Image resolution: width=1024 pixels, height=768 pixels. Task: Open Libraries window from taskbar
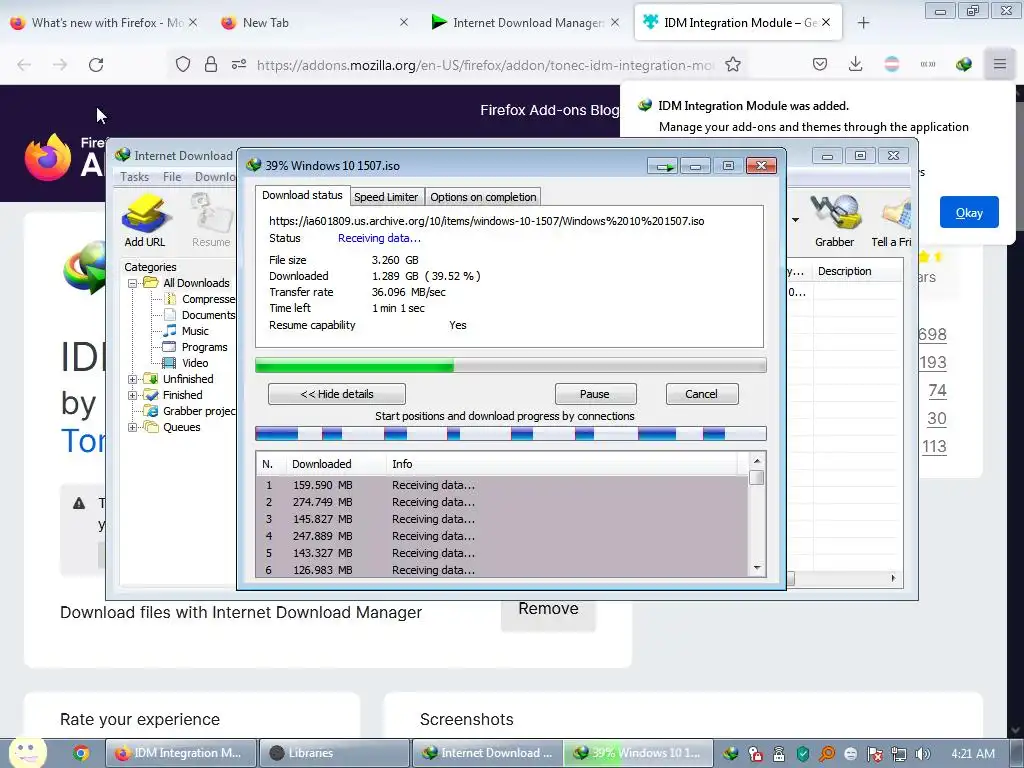click(334, 753)
